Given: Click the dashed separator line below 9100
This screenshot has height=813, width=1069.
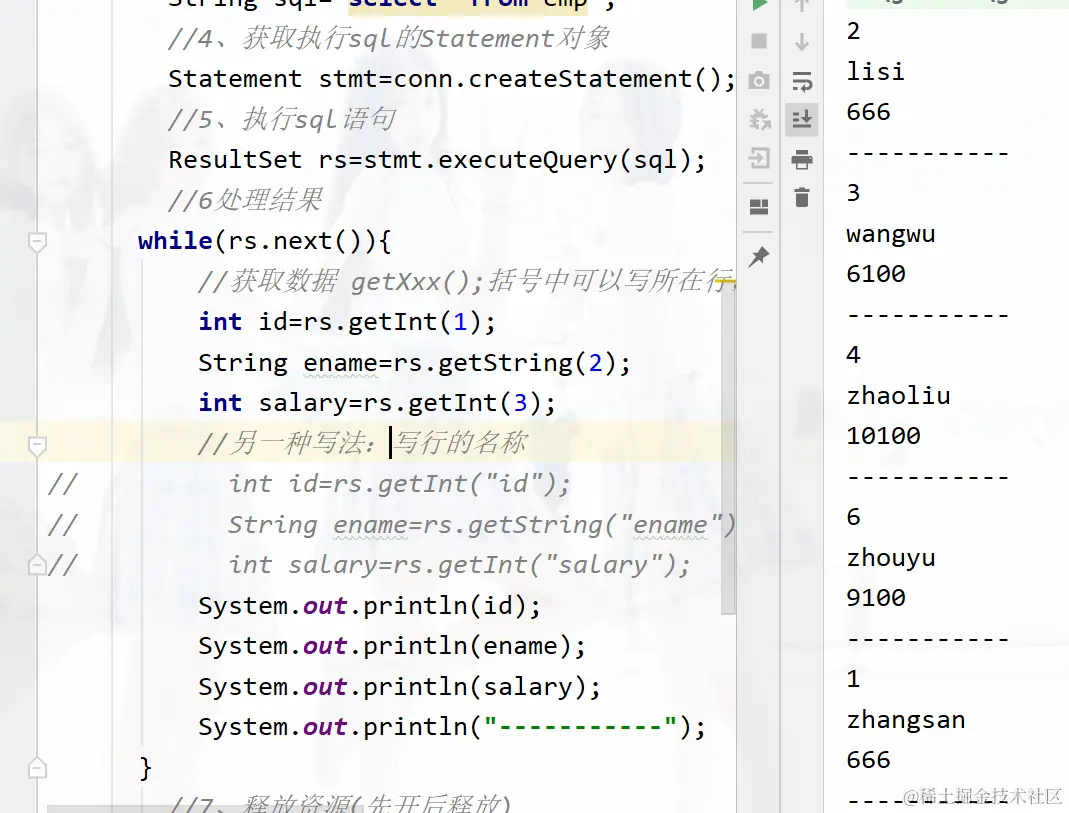Looking at the screenshot, I should [x=928, y=640].
